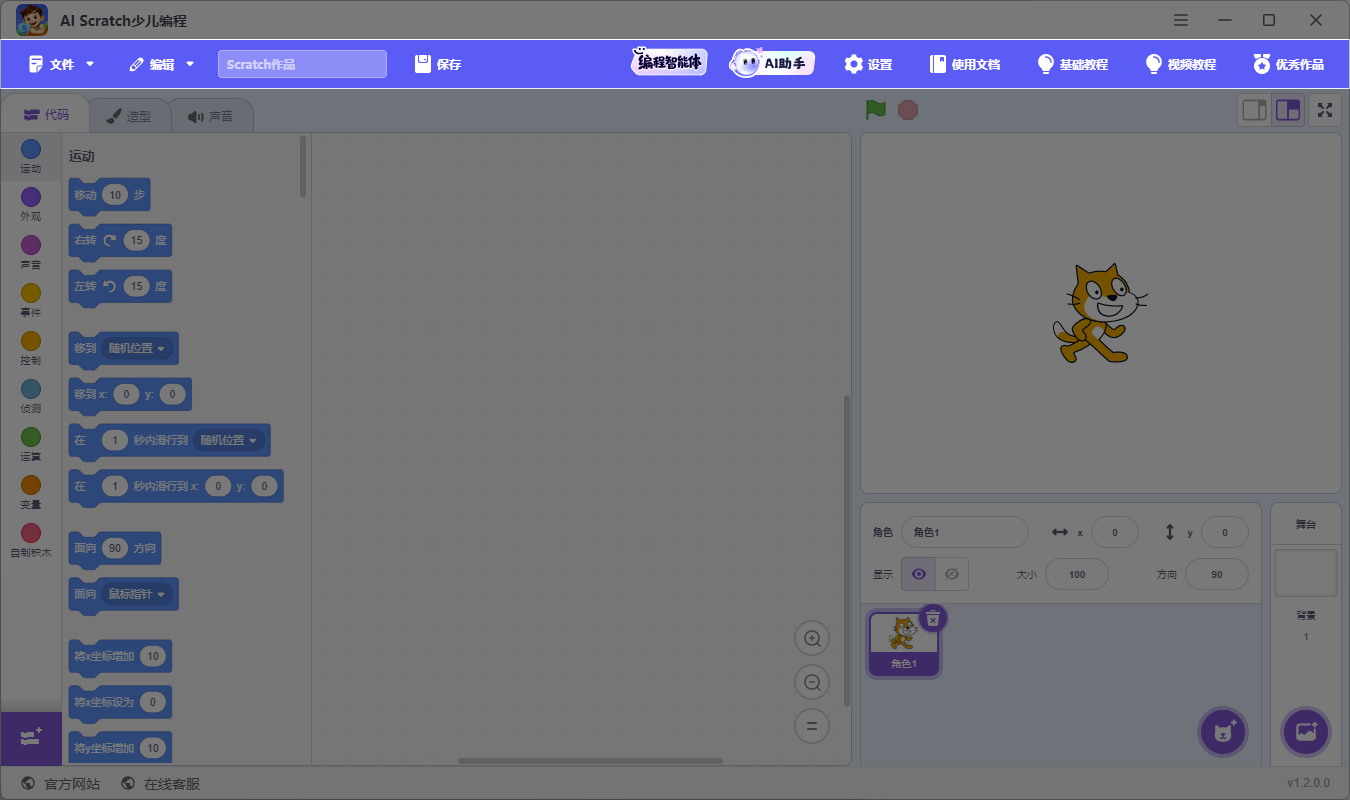Click the green flag to run
The image size is (1350, 800).
tap(876, 110)
